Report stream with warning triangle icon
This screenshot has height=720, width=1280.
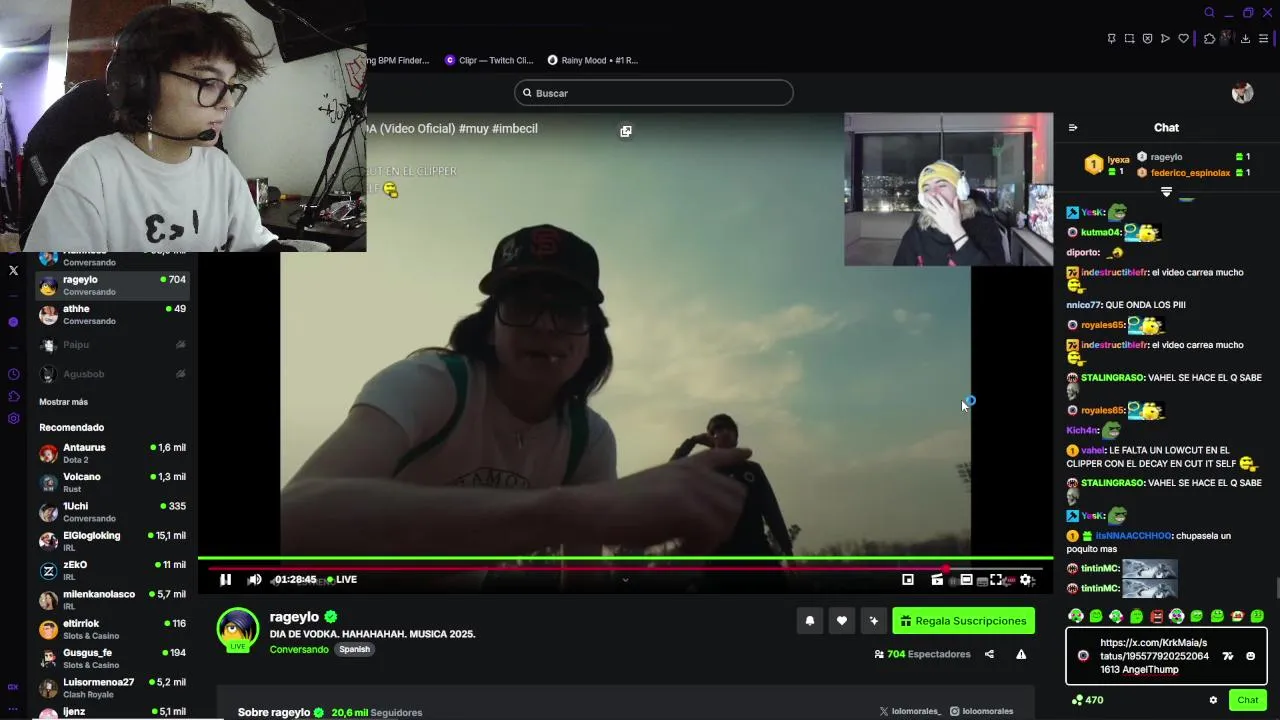coord(1021,654)
